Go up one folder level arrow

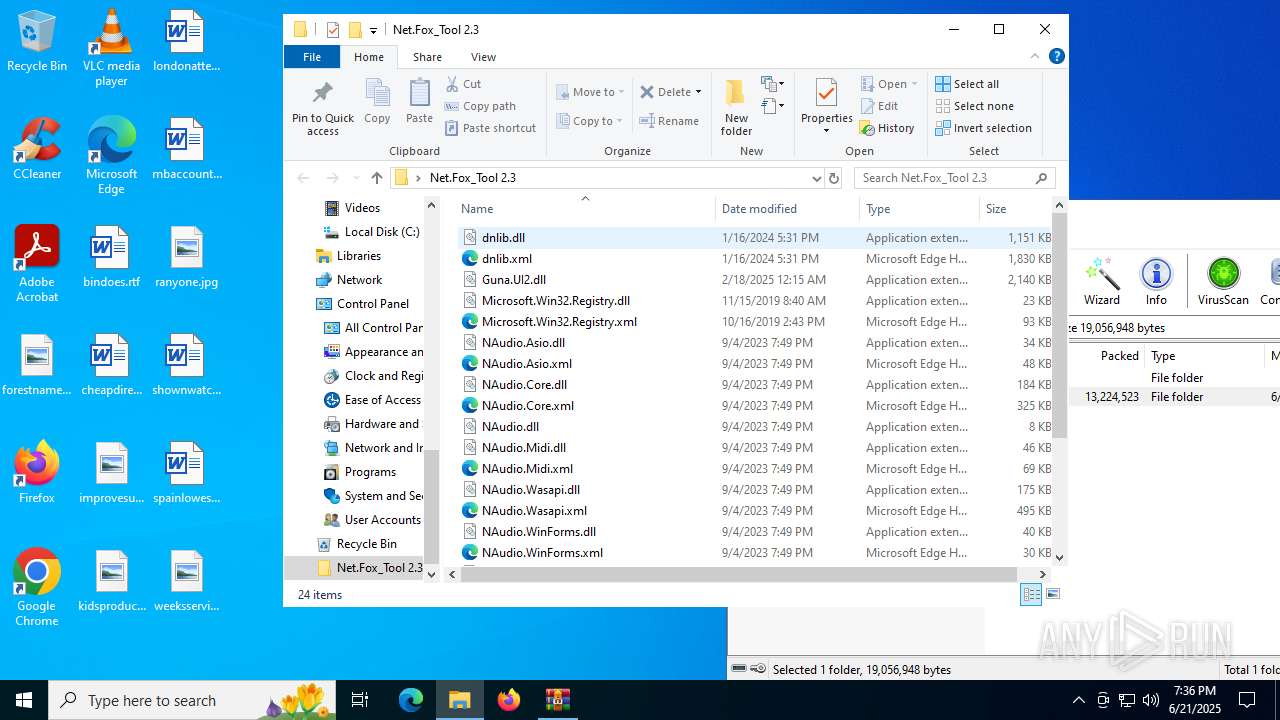click(376, 178)
